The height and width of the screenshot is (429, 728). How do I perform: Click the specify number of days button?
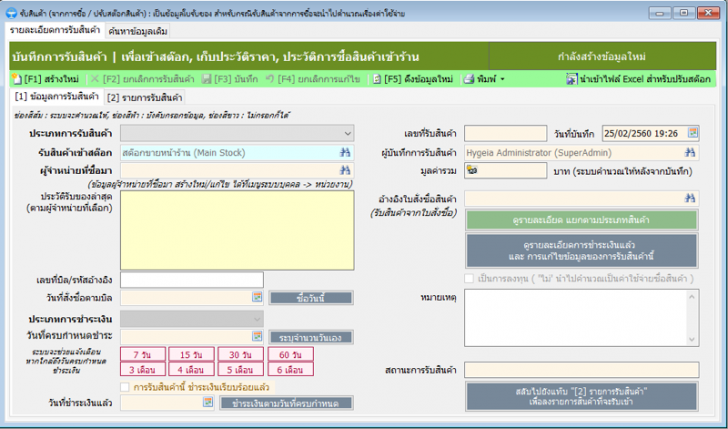[311, 337]
